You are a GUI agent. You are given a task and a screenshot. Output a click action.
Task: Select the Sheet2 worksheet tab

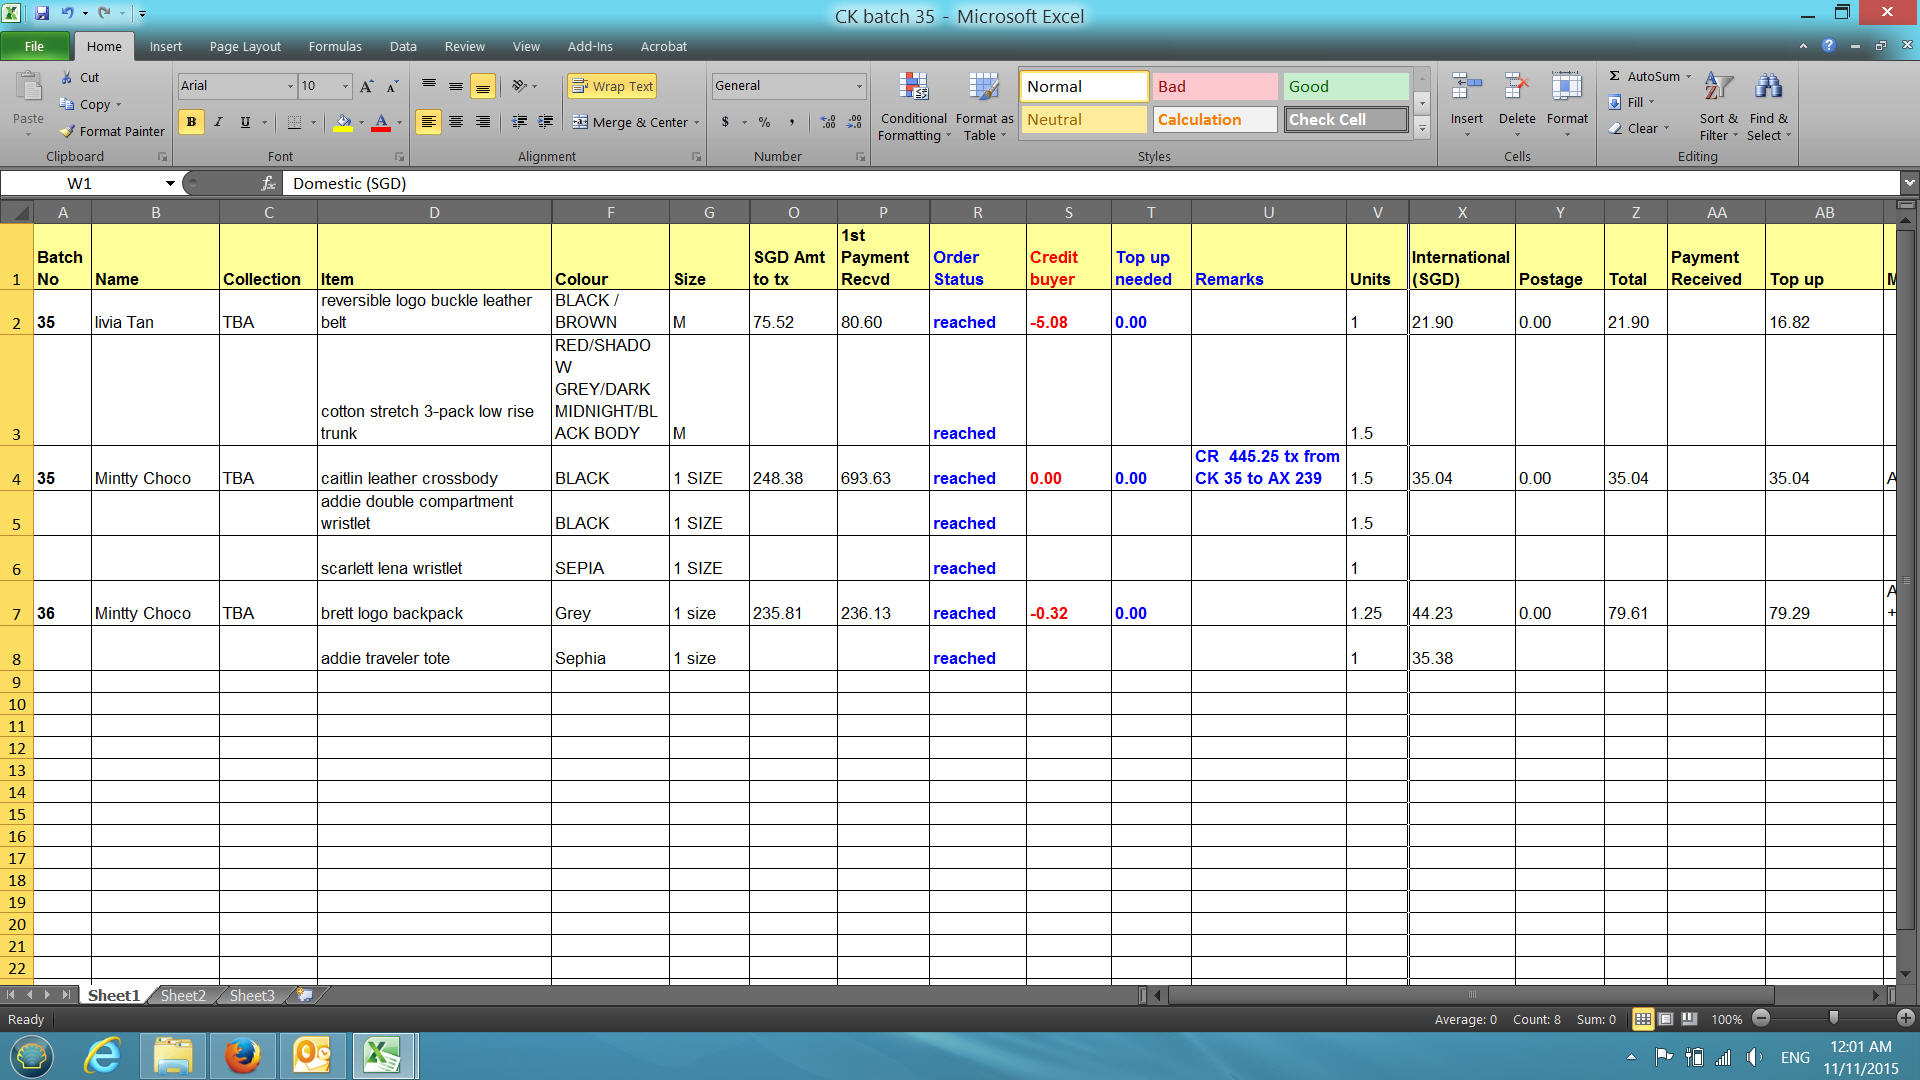coord(183,995)
